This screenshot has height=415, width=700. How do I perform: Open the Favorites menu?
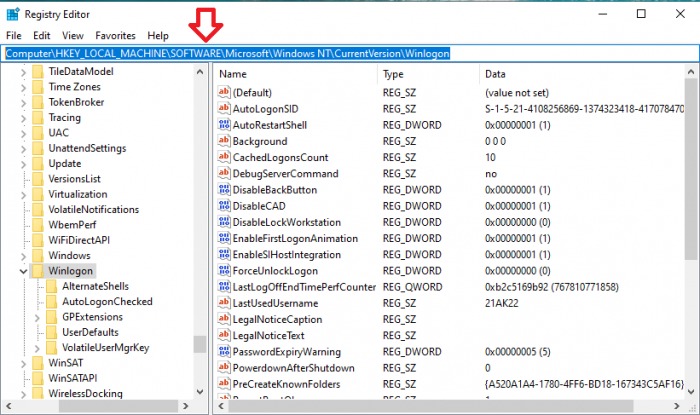(x=115, y=35)
